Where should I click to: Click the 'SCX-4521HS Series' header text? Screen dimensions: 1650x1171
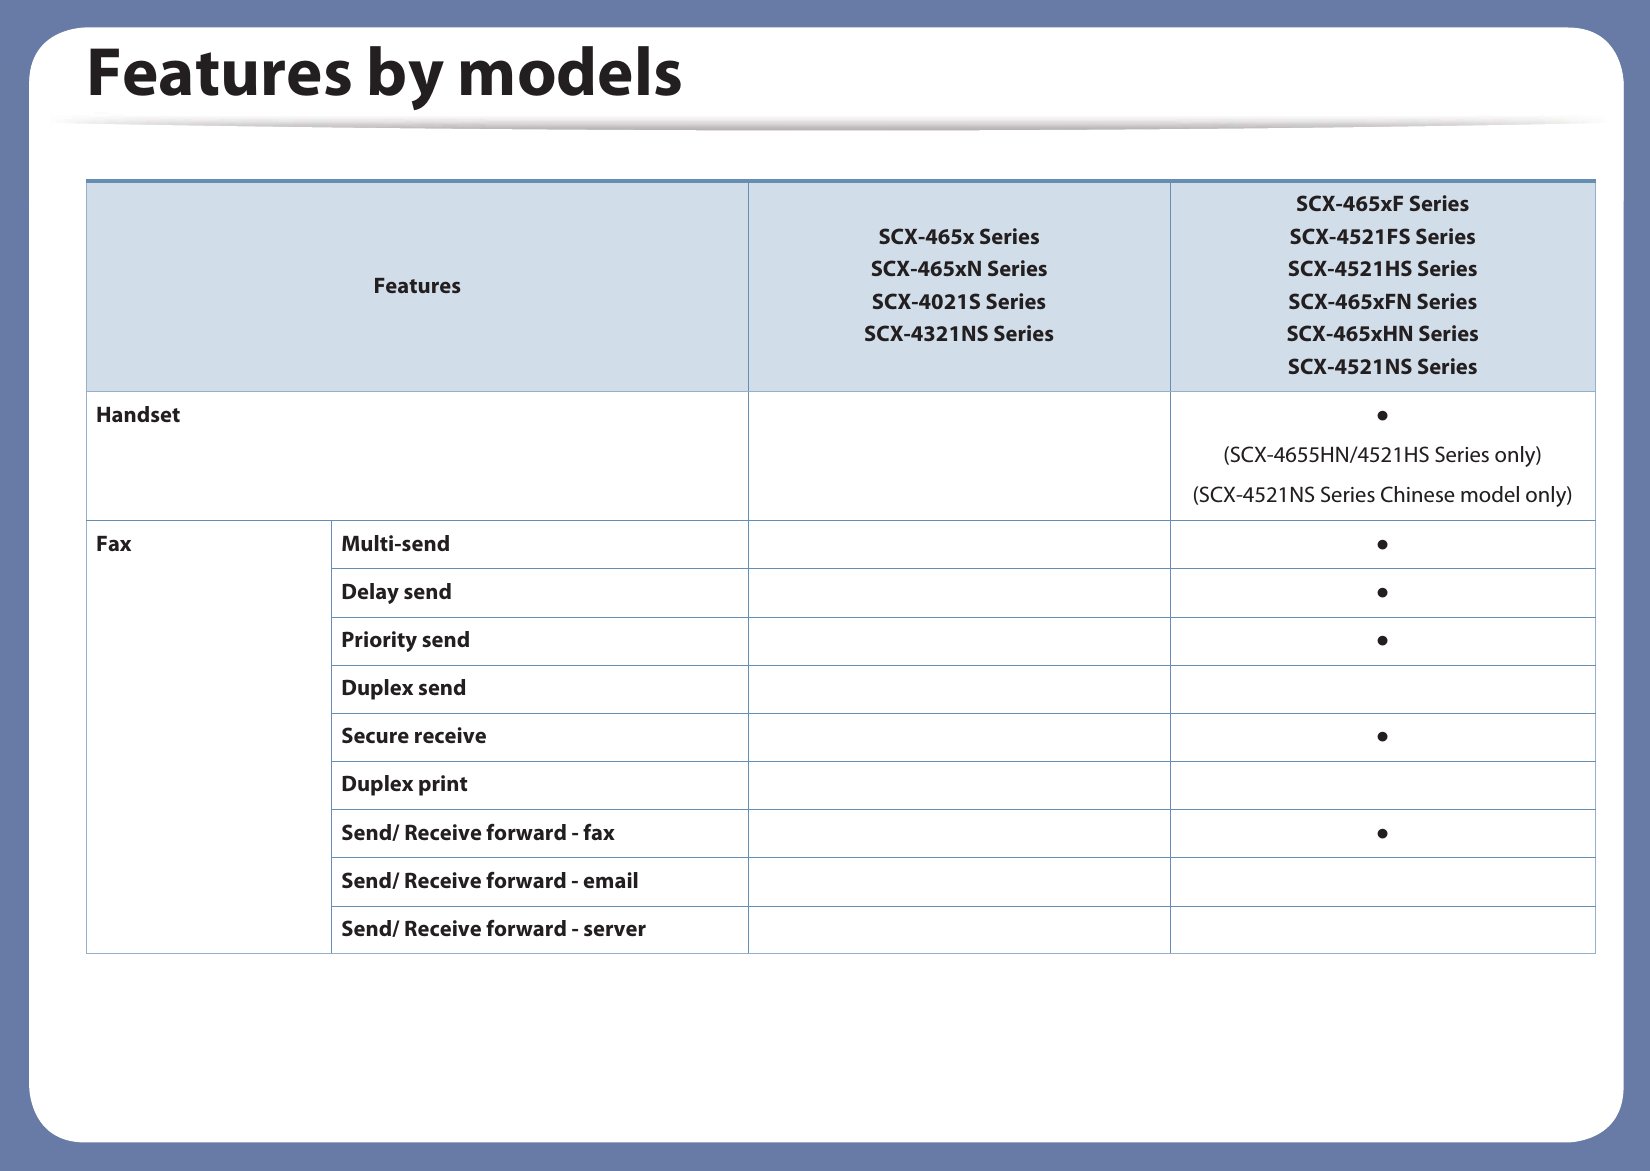click(1382, 269)
